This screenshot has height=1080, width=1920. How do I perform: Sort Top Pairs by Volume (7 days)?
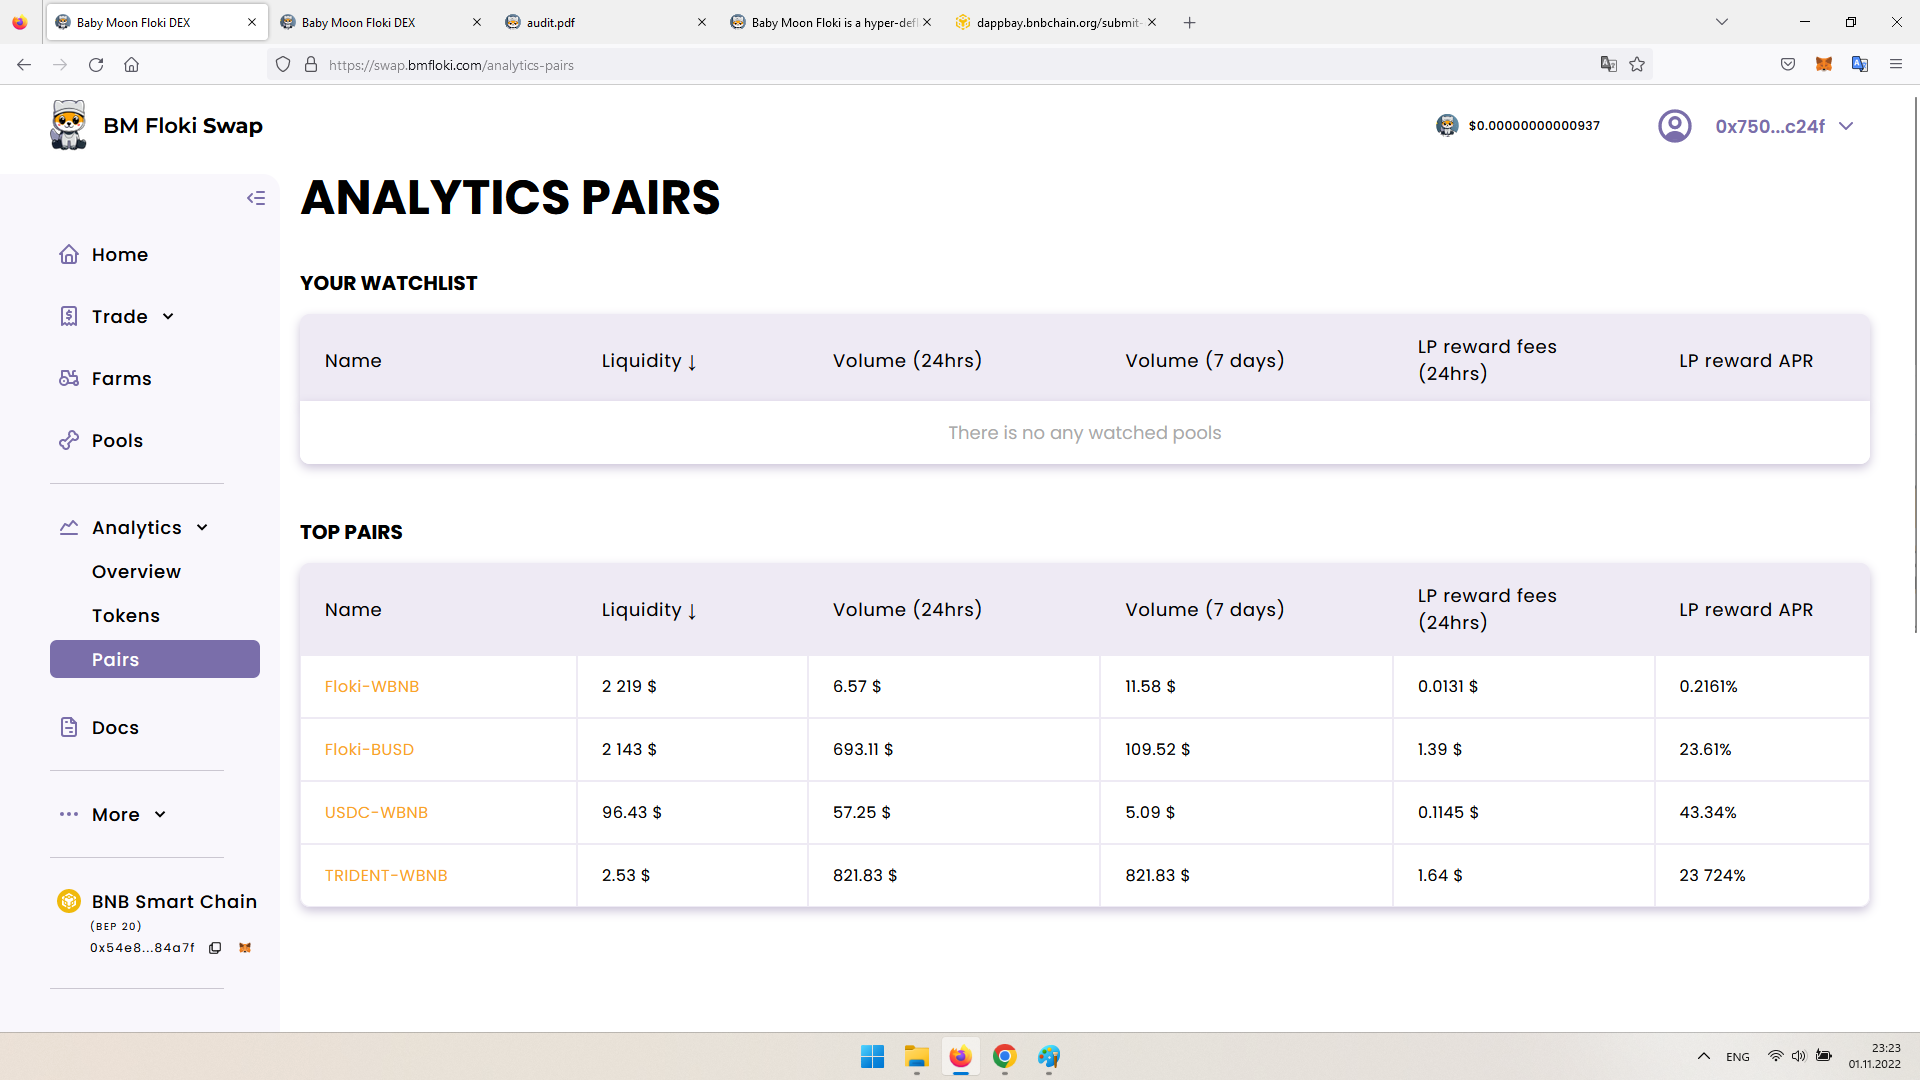tap(1204, 610)
